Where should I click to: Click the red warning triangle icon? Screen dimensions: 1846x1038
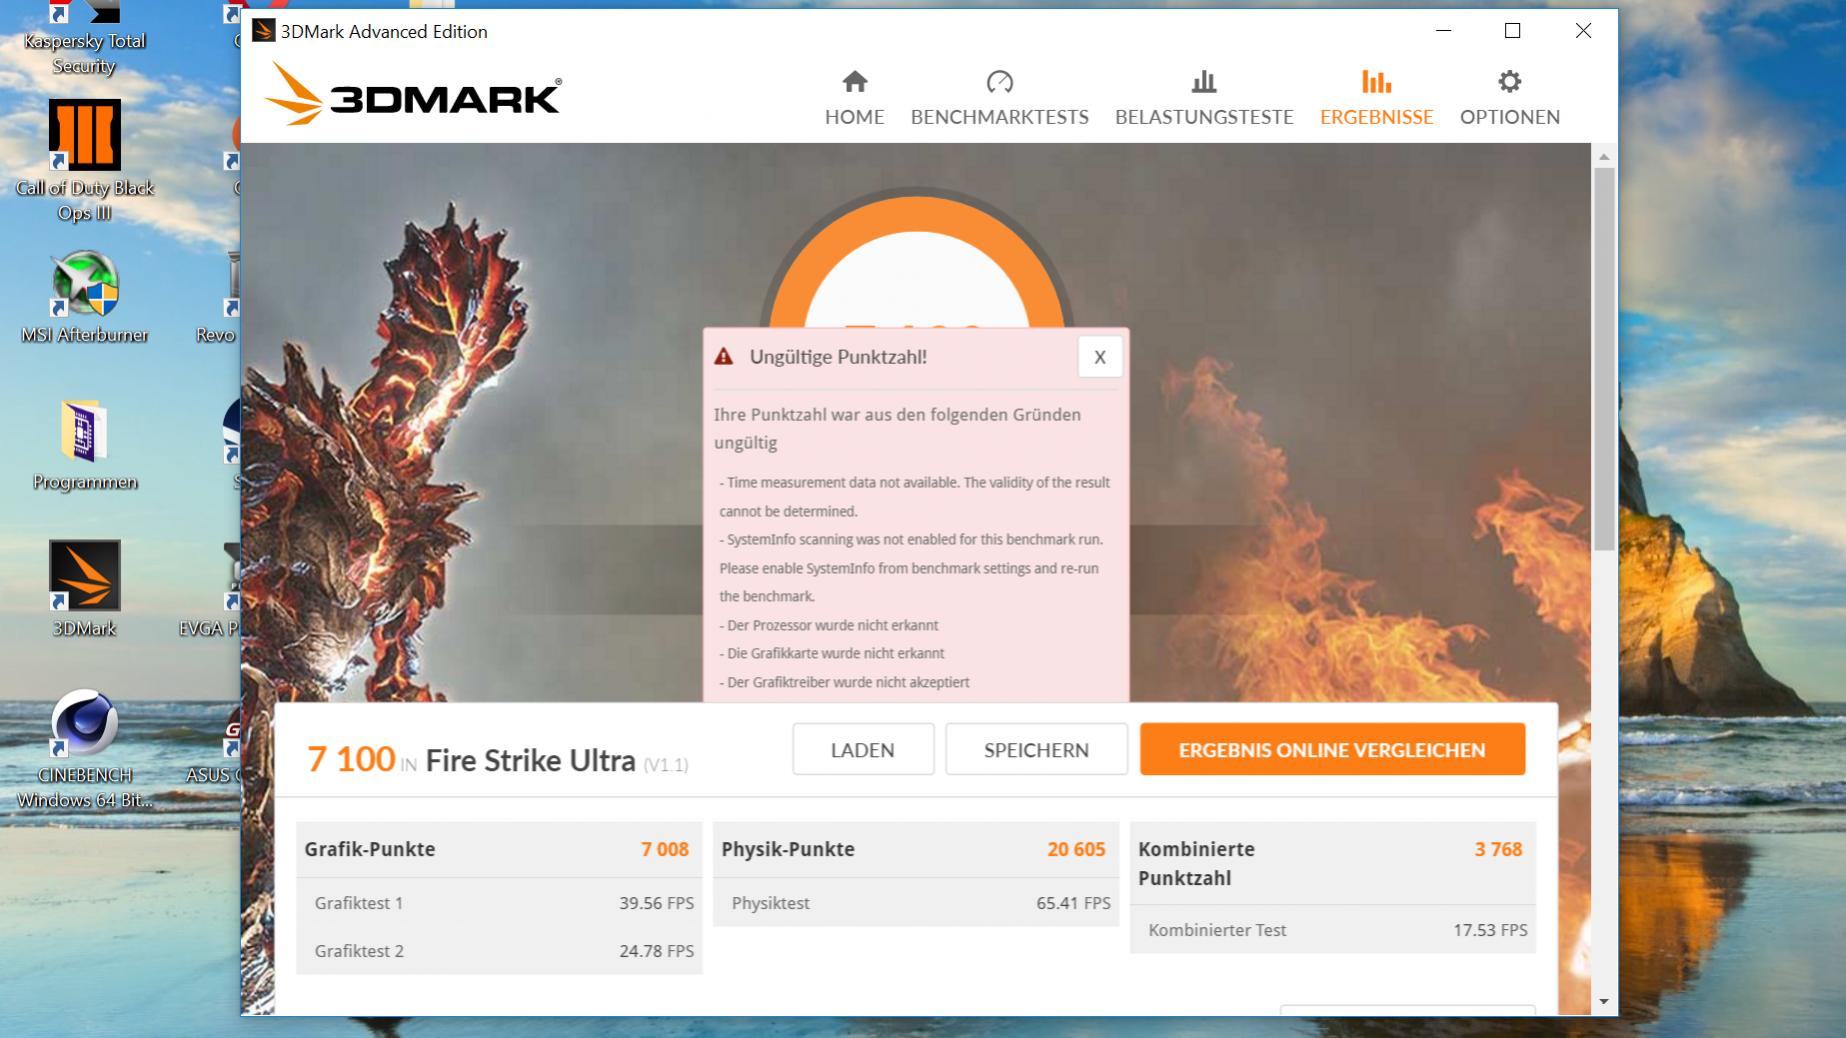(724, 357)
